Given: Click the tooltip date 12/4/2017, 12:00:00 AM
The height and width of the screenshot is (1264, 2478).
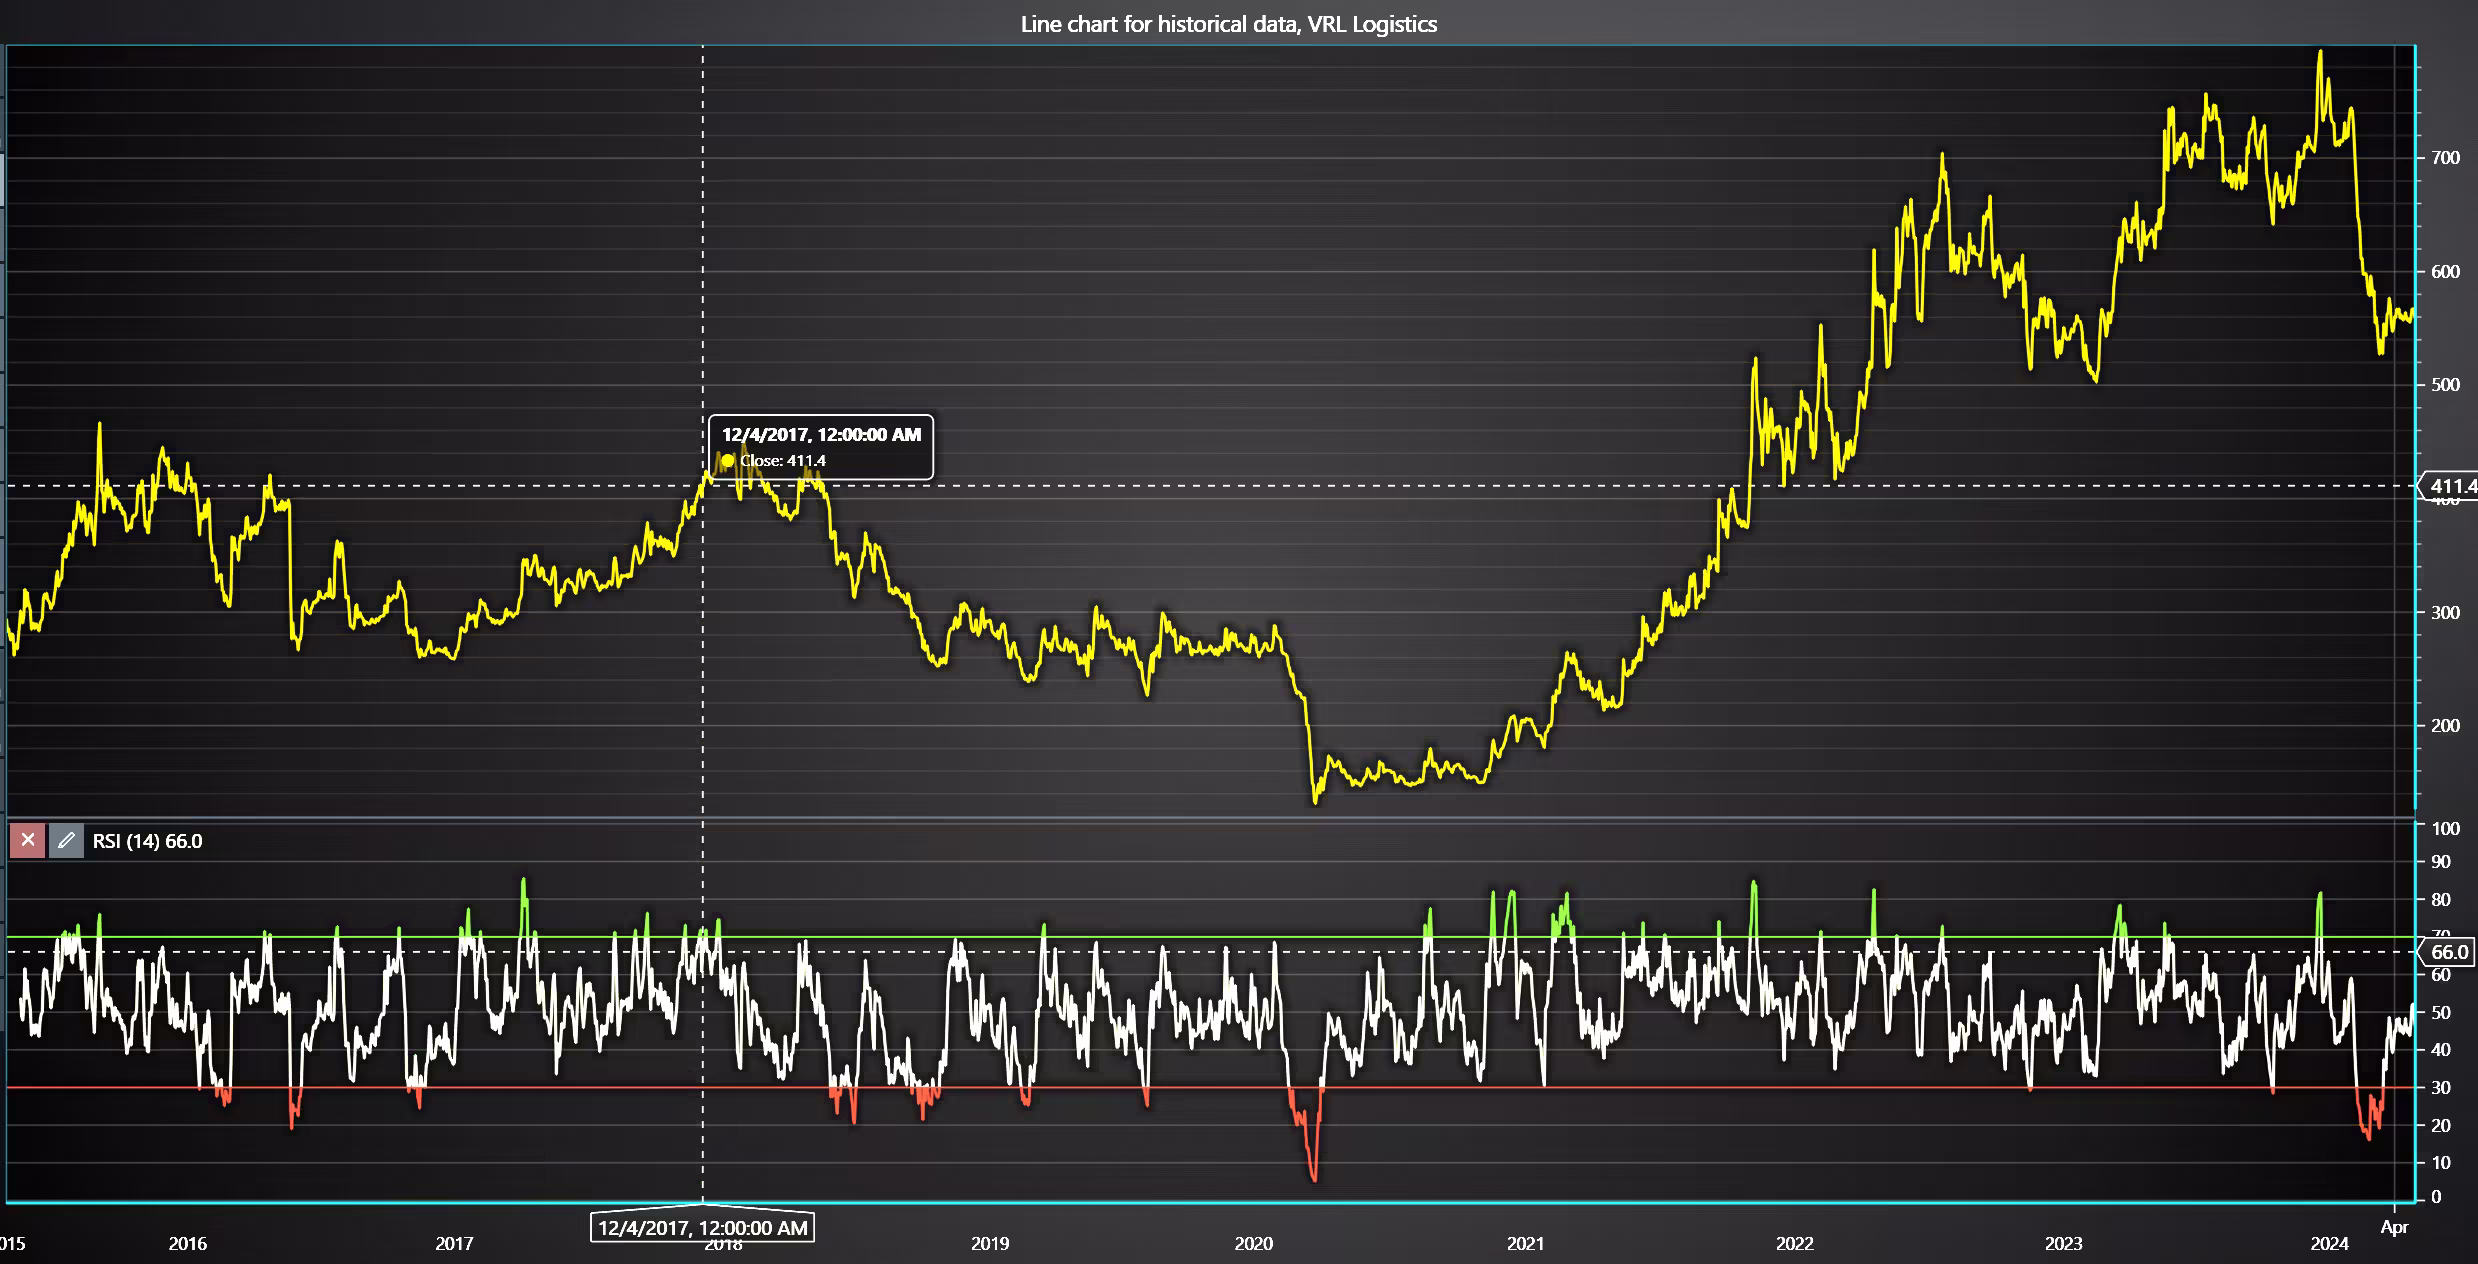Looking at the screenshot, I should click(821, 435).
